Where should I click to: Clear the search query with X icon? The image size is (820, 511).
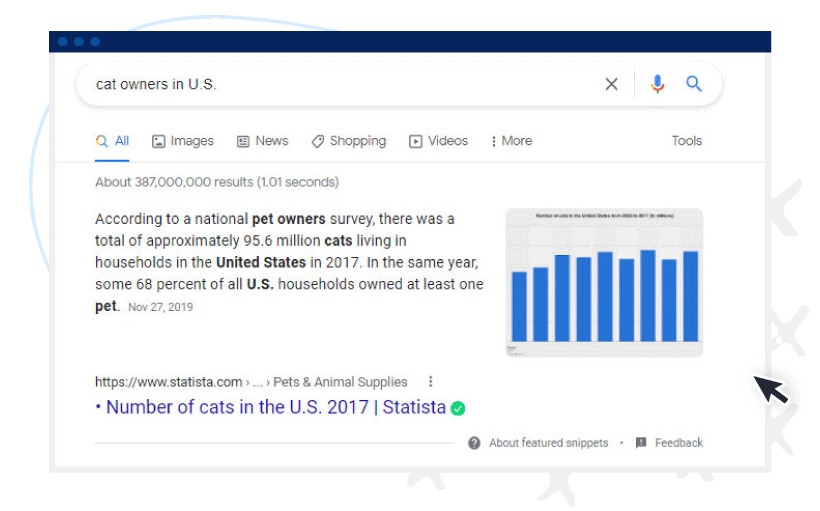[x=611, y=84]
